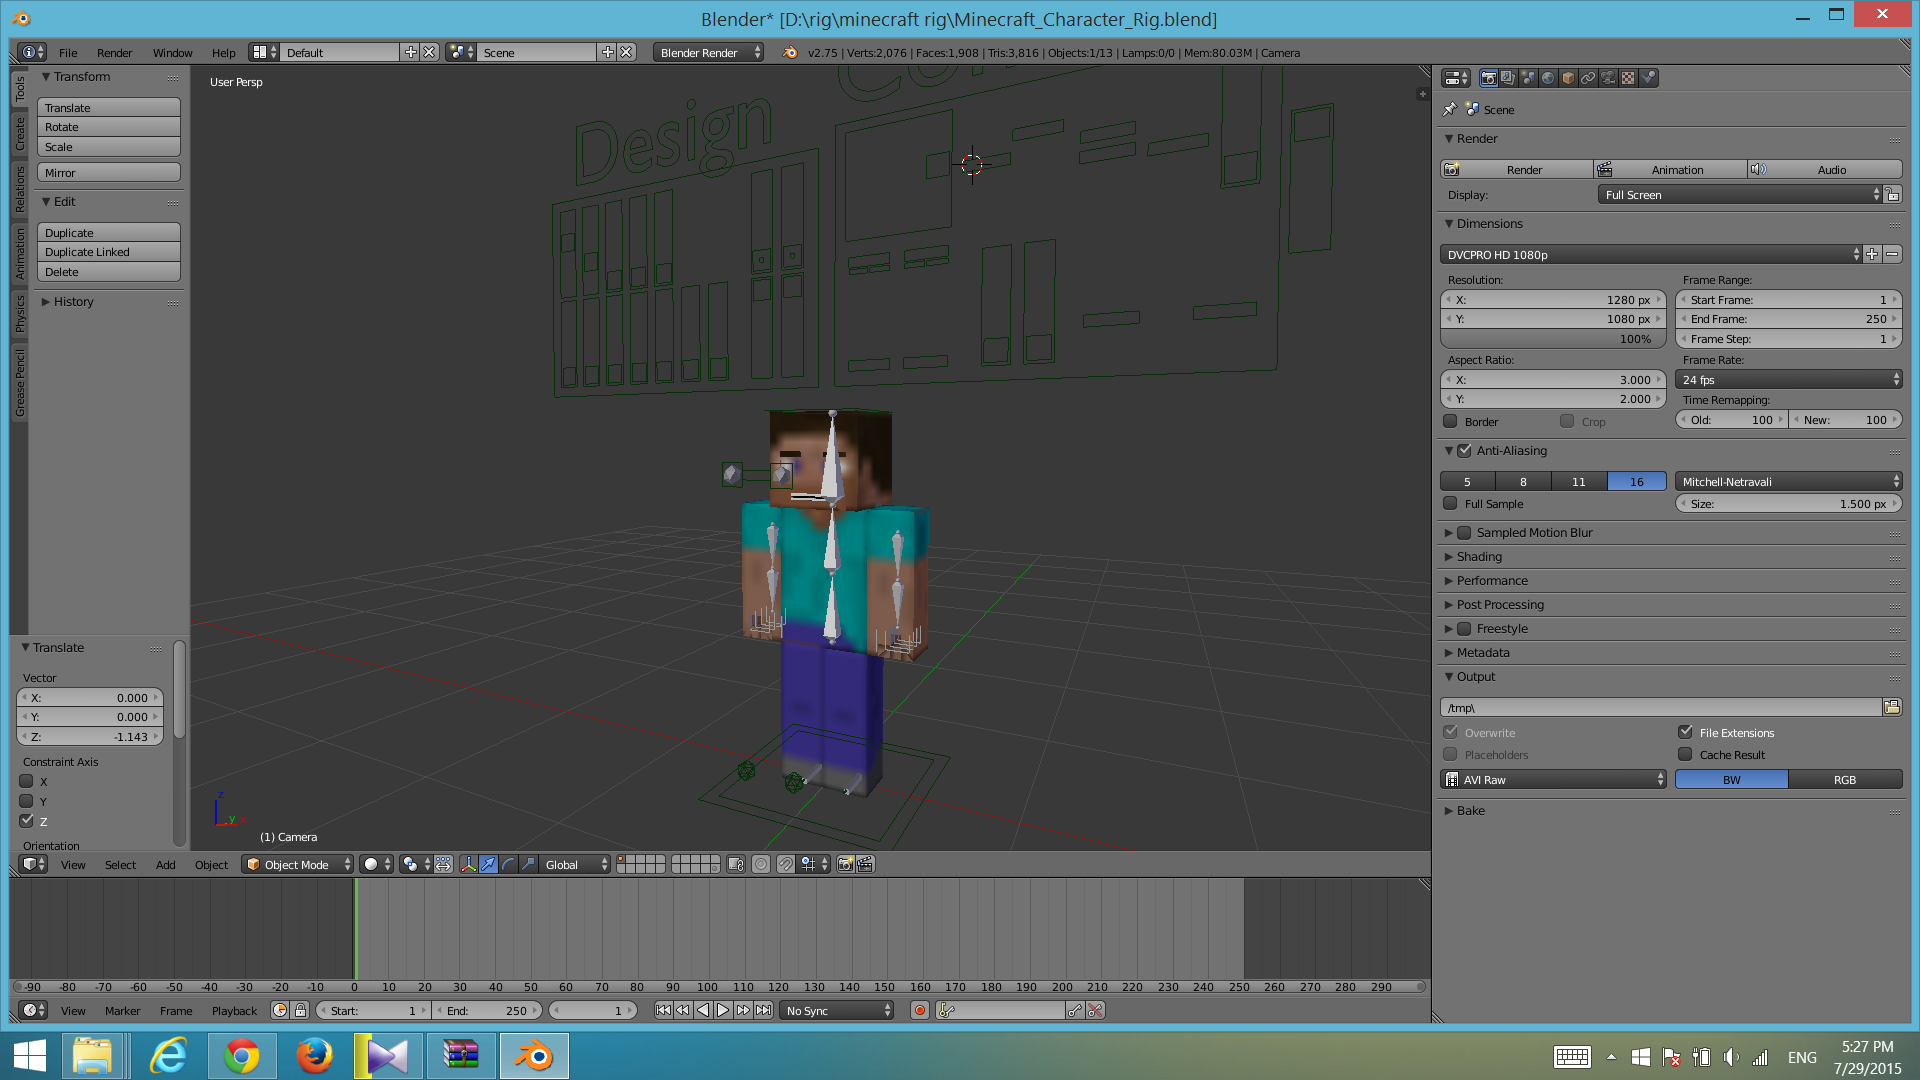Click the delete keyframes icon
Screen dimensions: 1920x1080
[x=1095, y=1010]
